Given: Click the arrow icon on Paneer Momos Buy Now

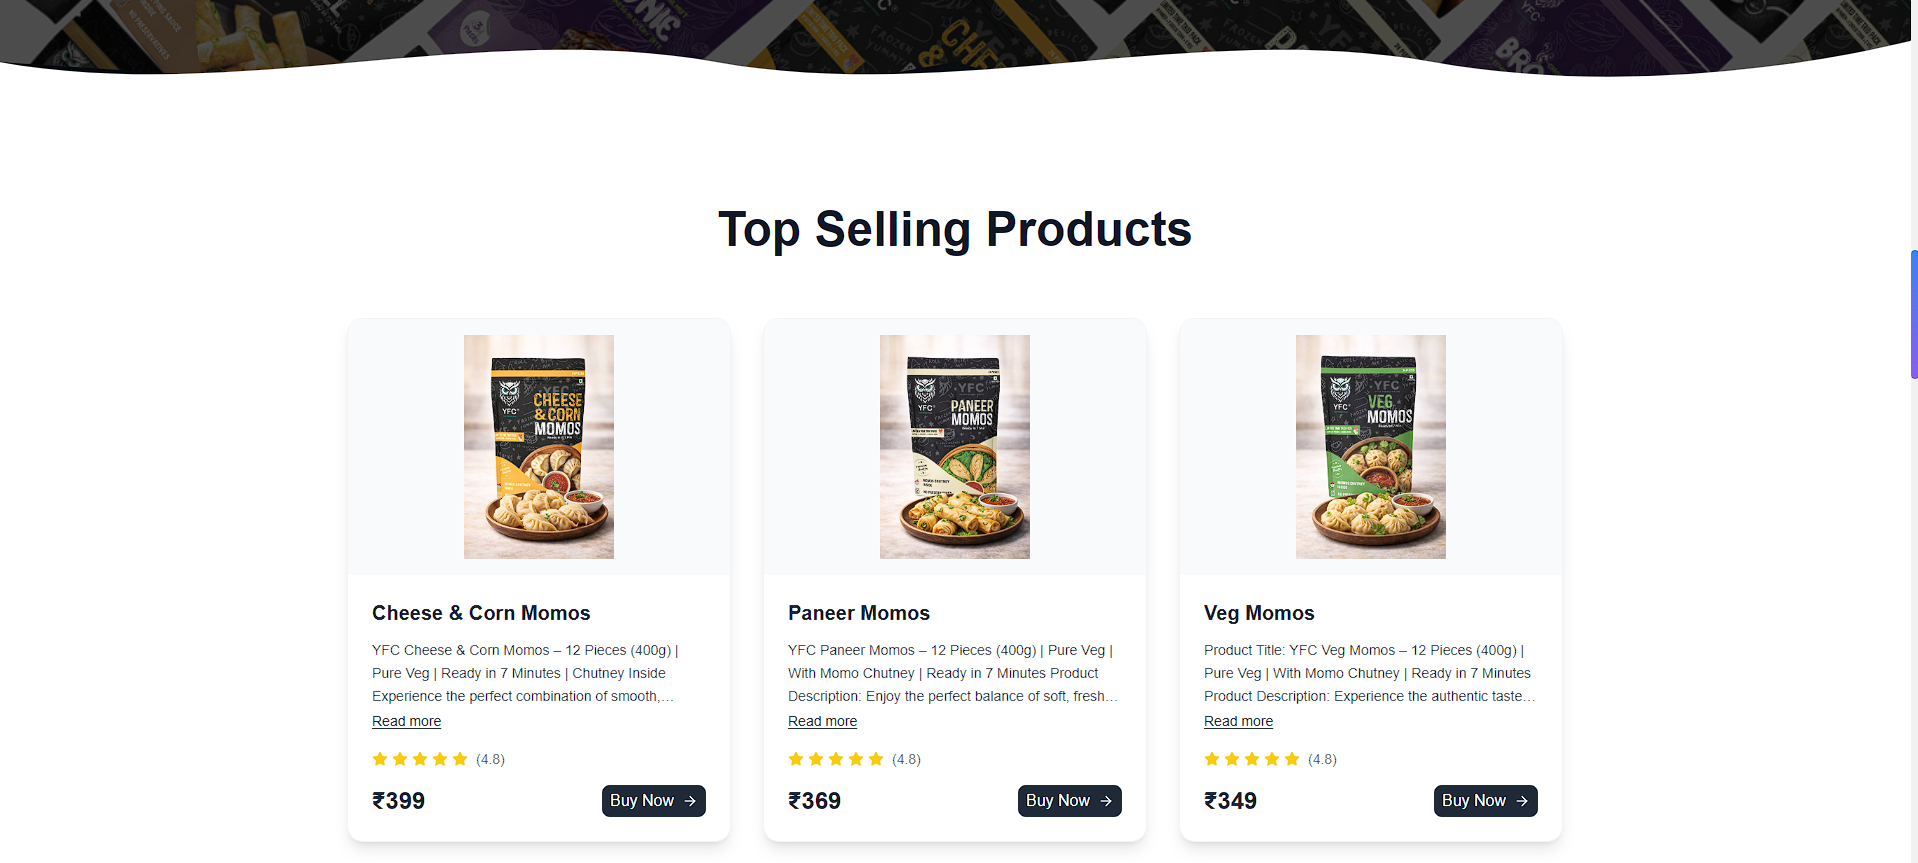Looking at the screenshot, I should click(x=1106, y=801).
